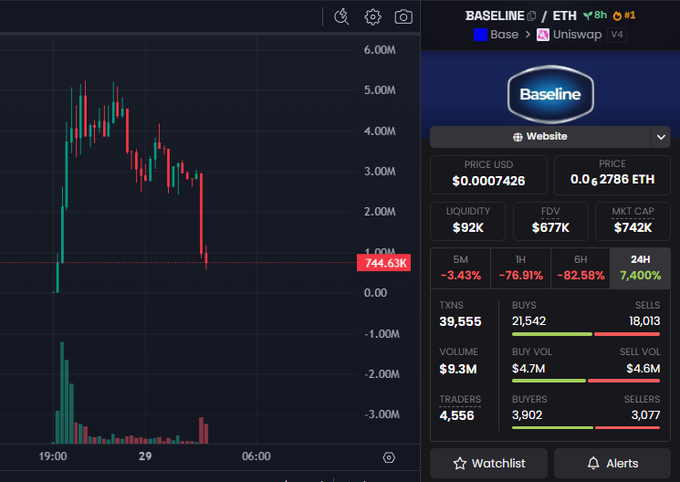Click the price 2786 ETH box

click(x=612, y=174)
